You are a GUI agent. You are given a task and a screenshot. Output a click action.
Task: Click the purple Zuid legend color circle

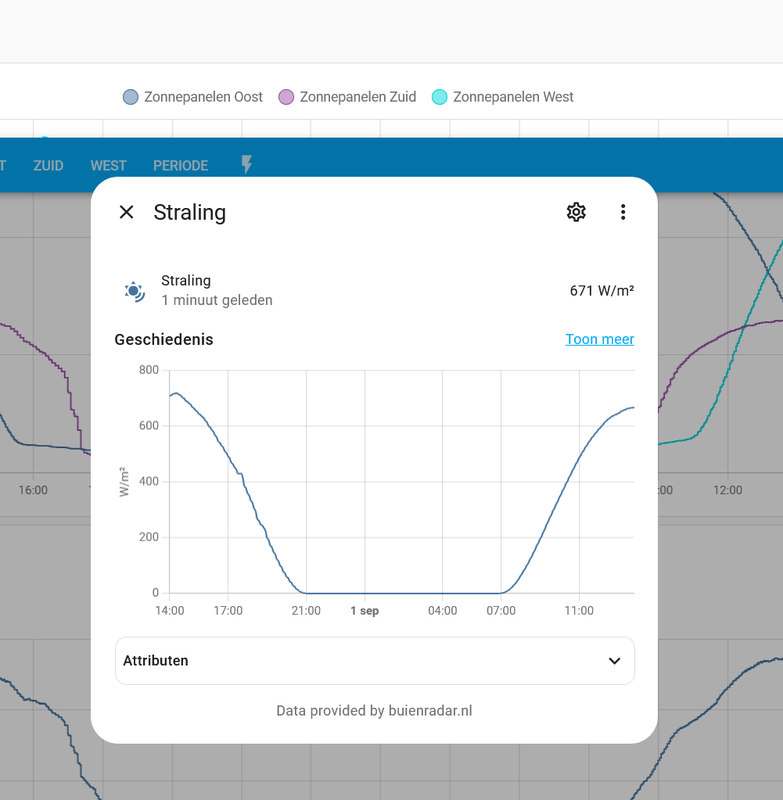coord(286,97)
